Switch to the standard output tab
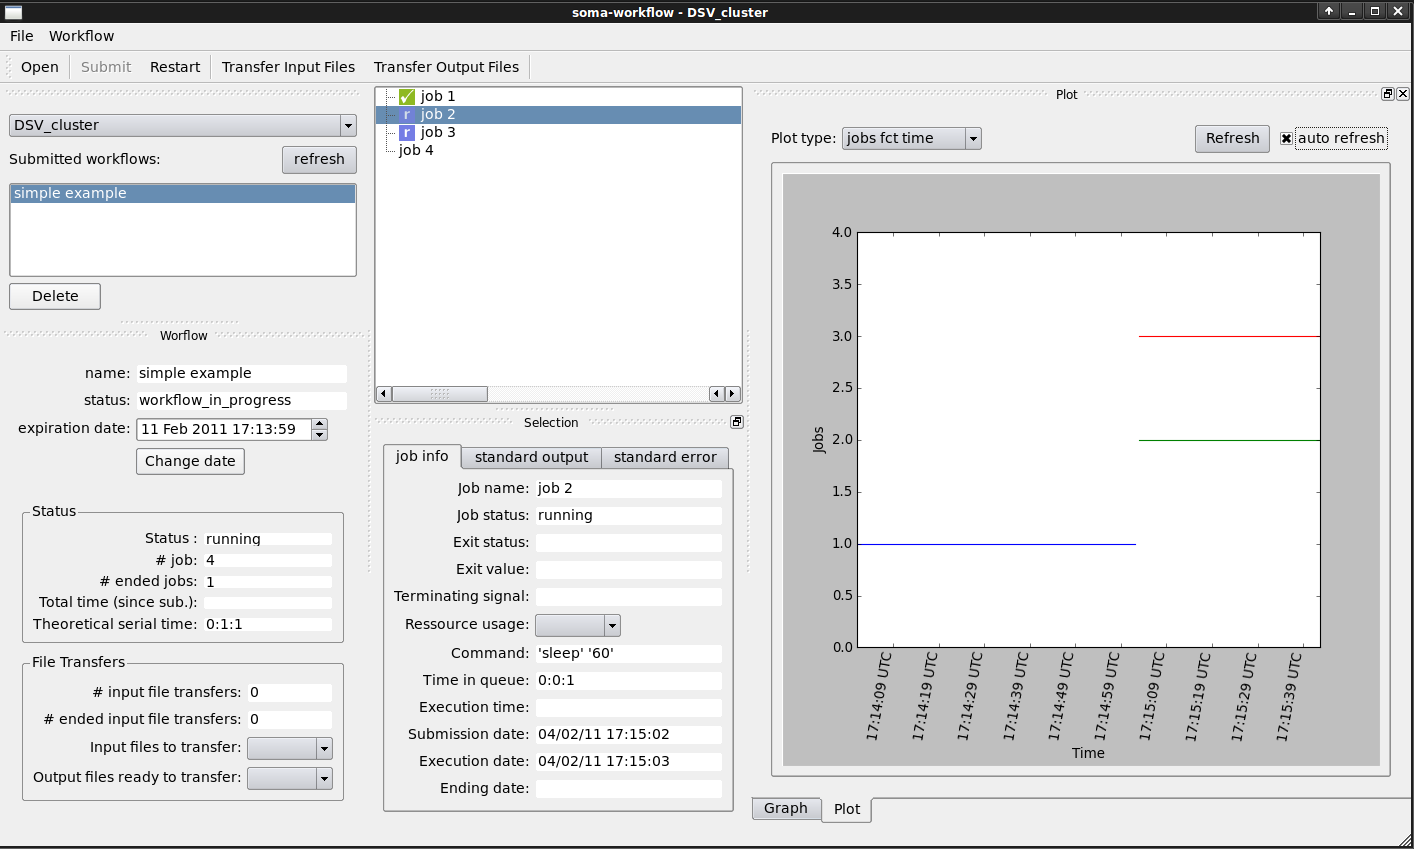 [531, 457]
